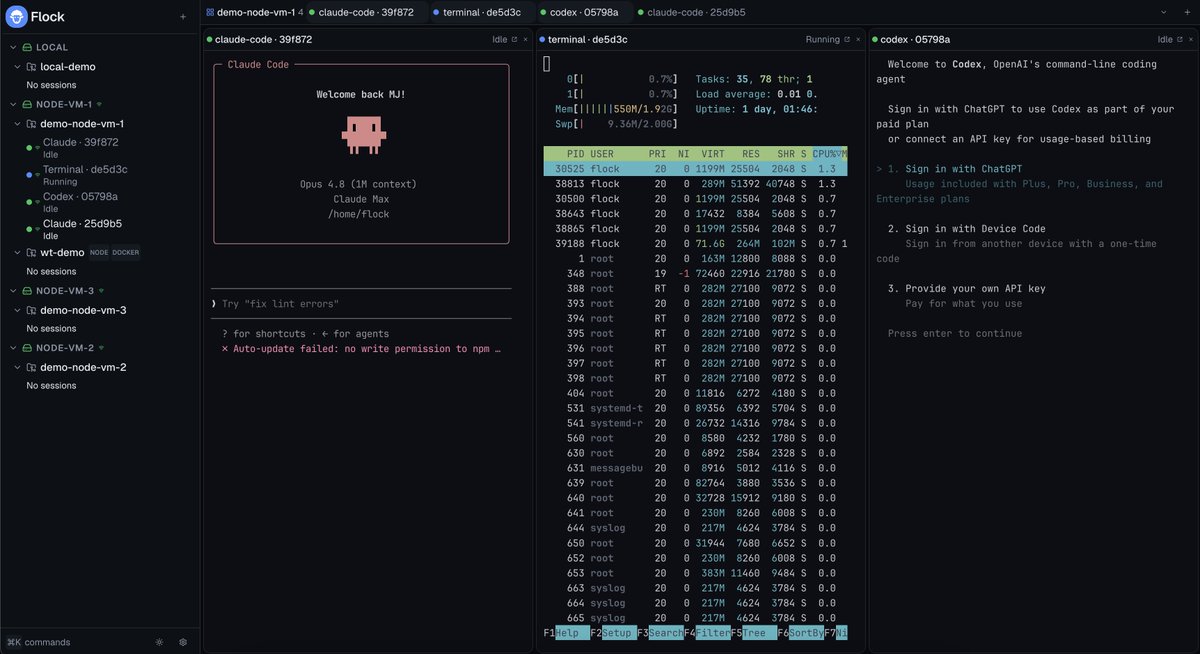Switch to the claude-code · 25d9b5 tab
1200x654 pixels.
click(690, 12)
